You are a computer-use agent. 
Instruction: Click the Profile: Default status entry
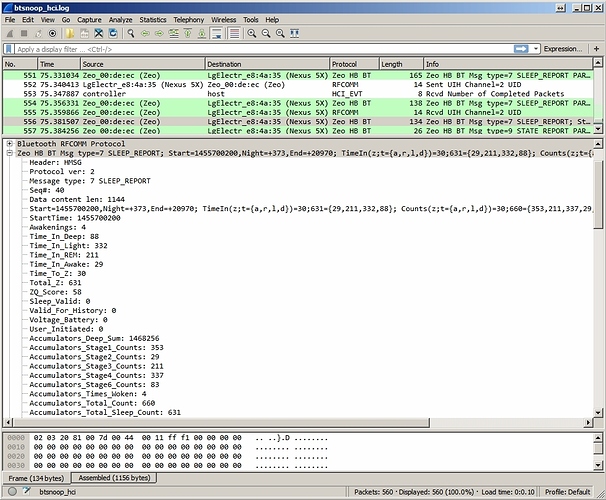567,492
